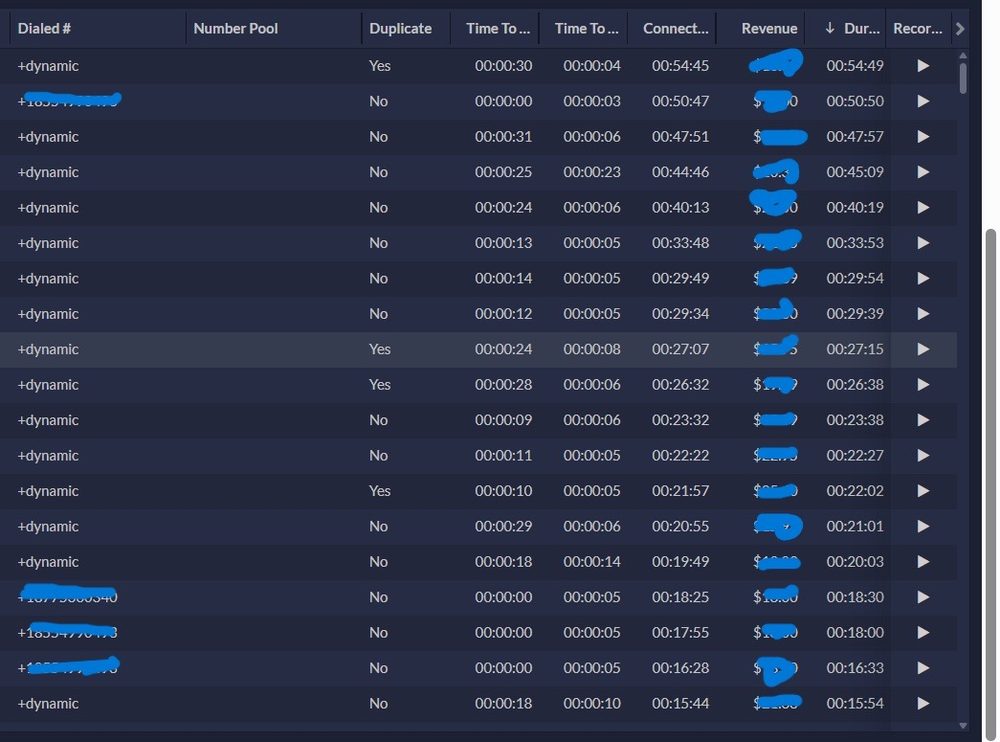The image size is (1000, 742).
Task: Play recording for the 00:54:49 duration call
Action: [x=923, y=66]
